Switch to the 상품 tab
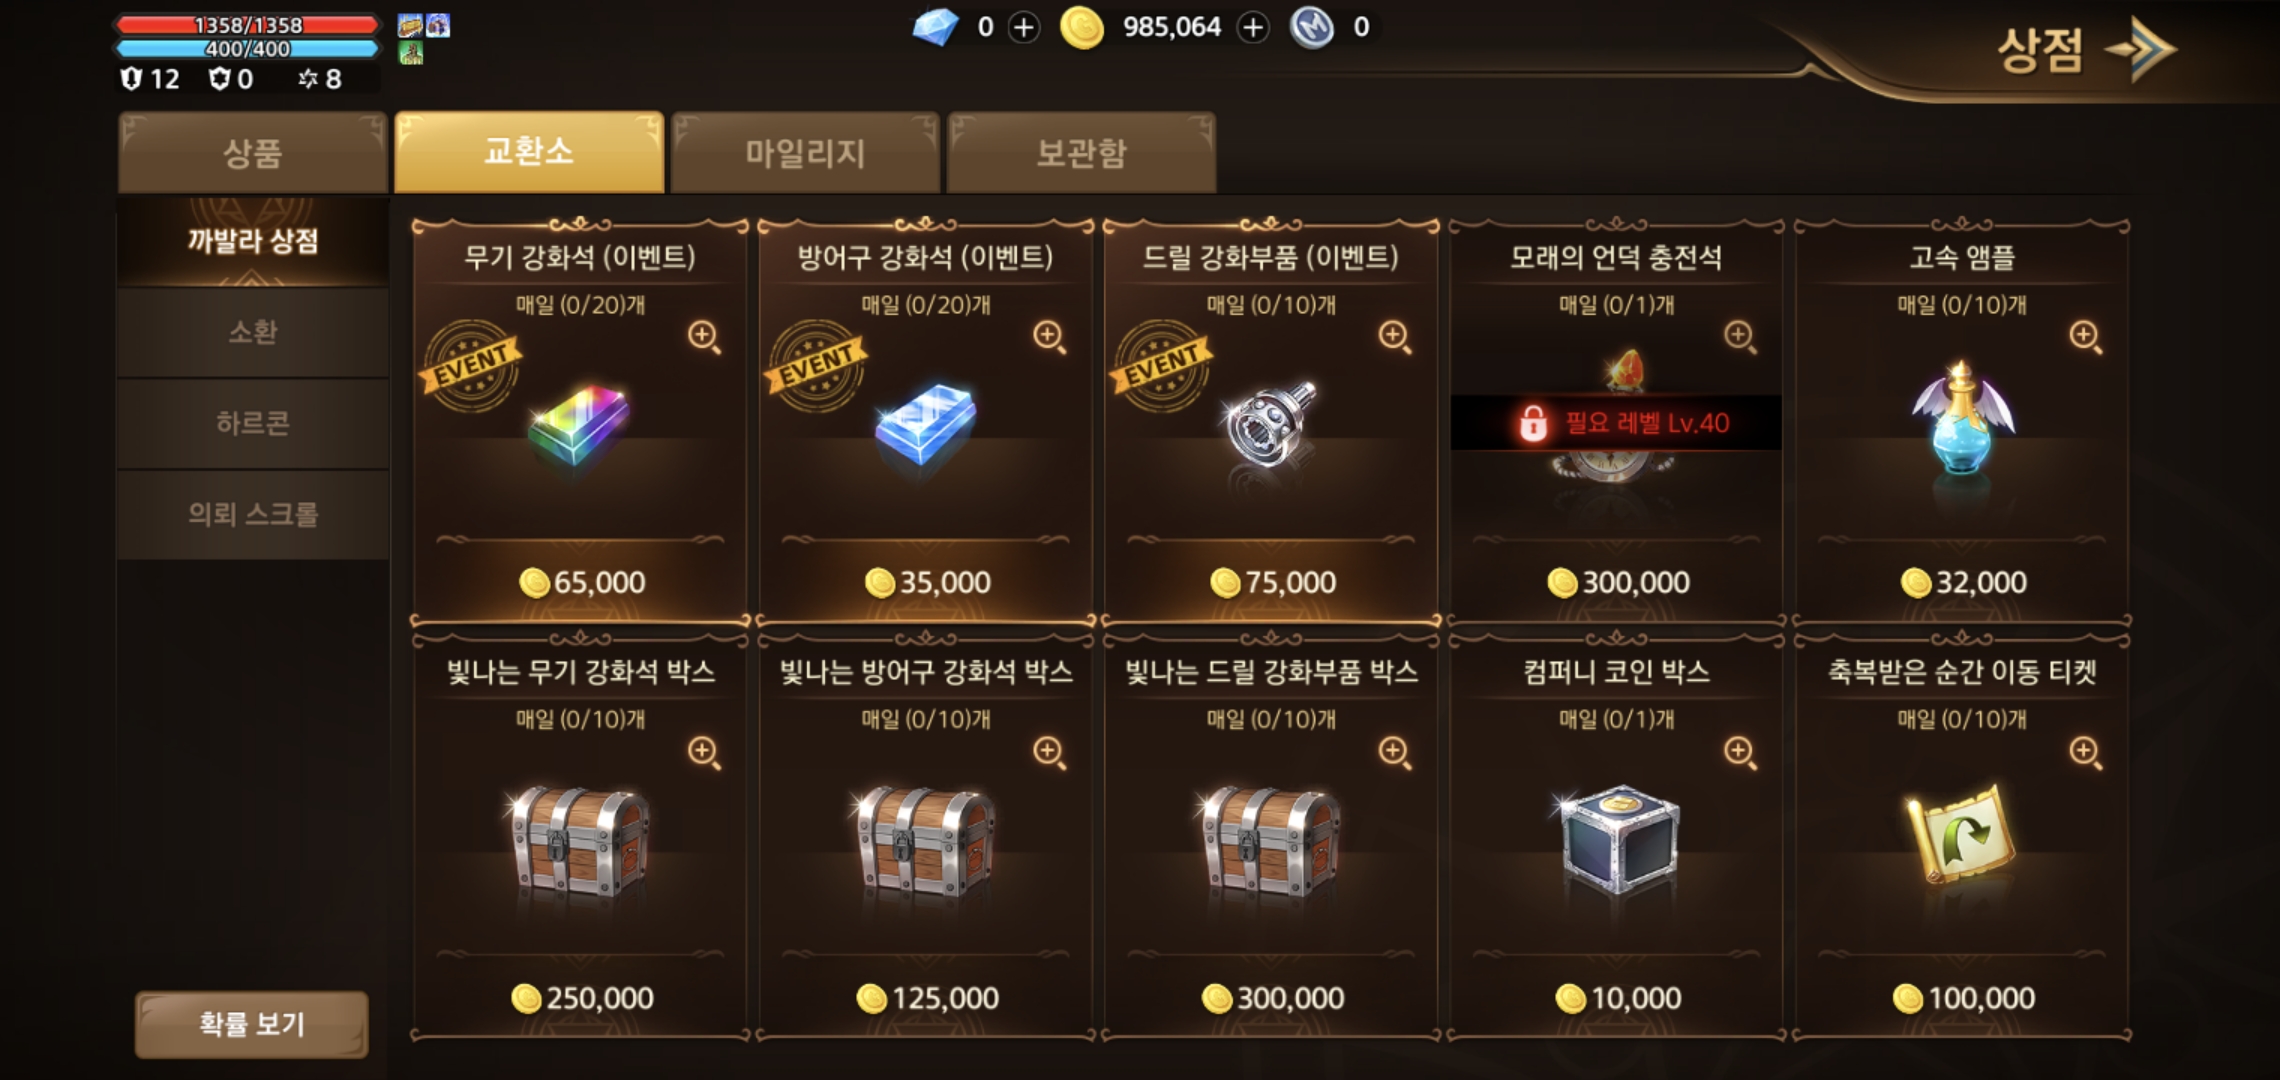Viewport: 2280px width, 1080px height. coord(252,152)
